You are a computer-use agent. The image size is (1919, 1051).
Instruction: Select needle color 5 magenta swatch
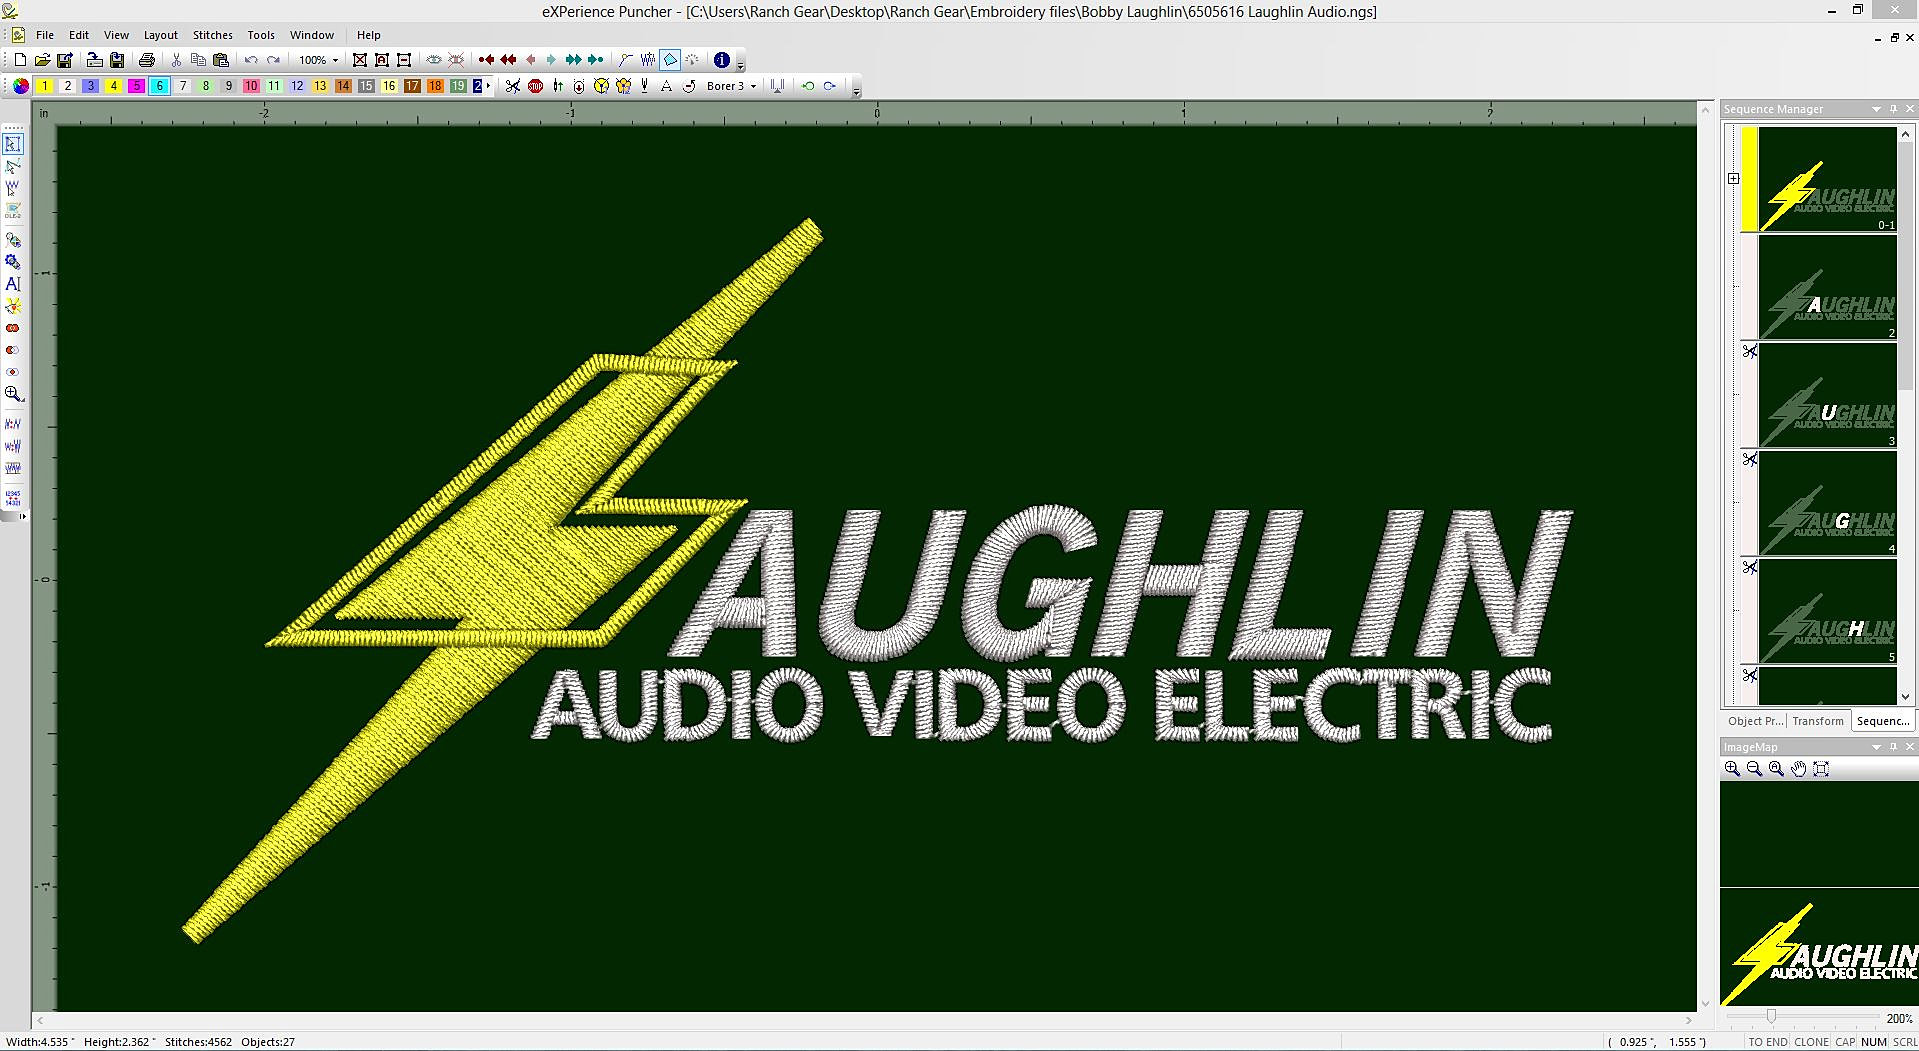pos(137,86)
